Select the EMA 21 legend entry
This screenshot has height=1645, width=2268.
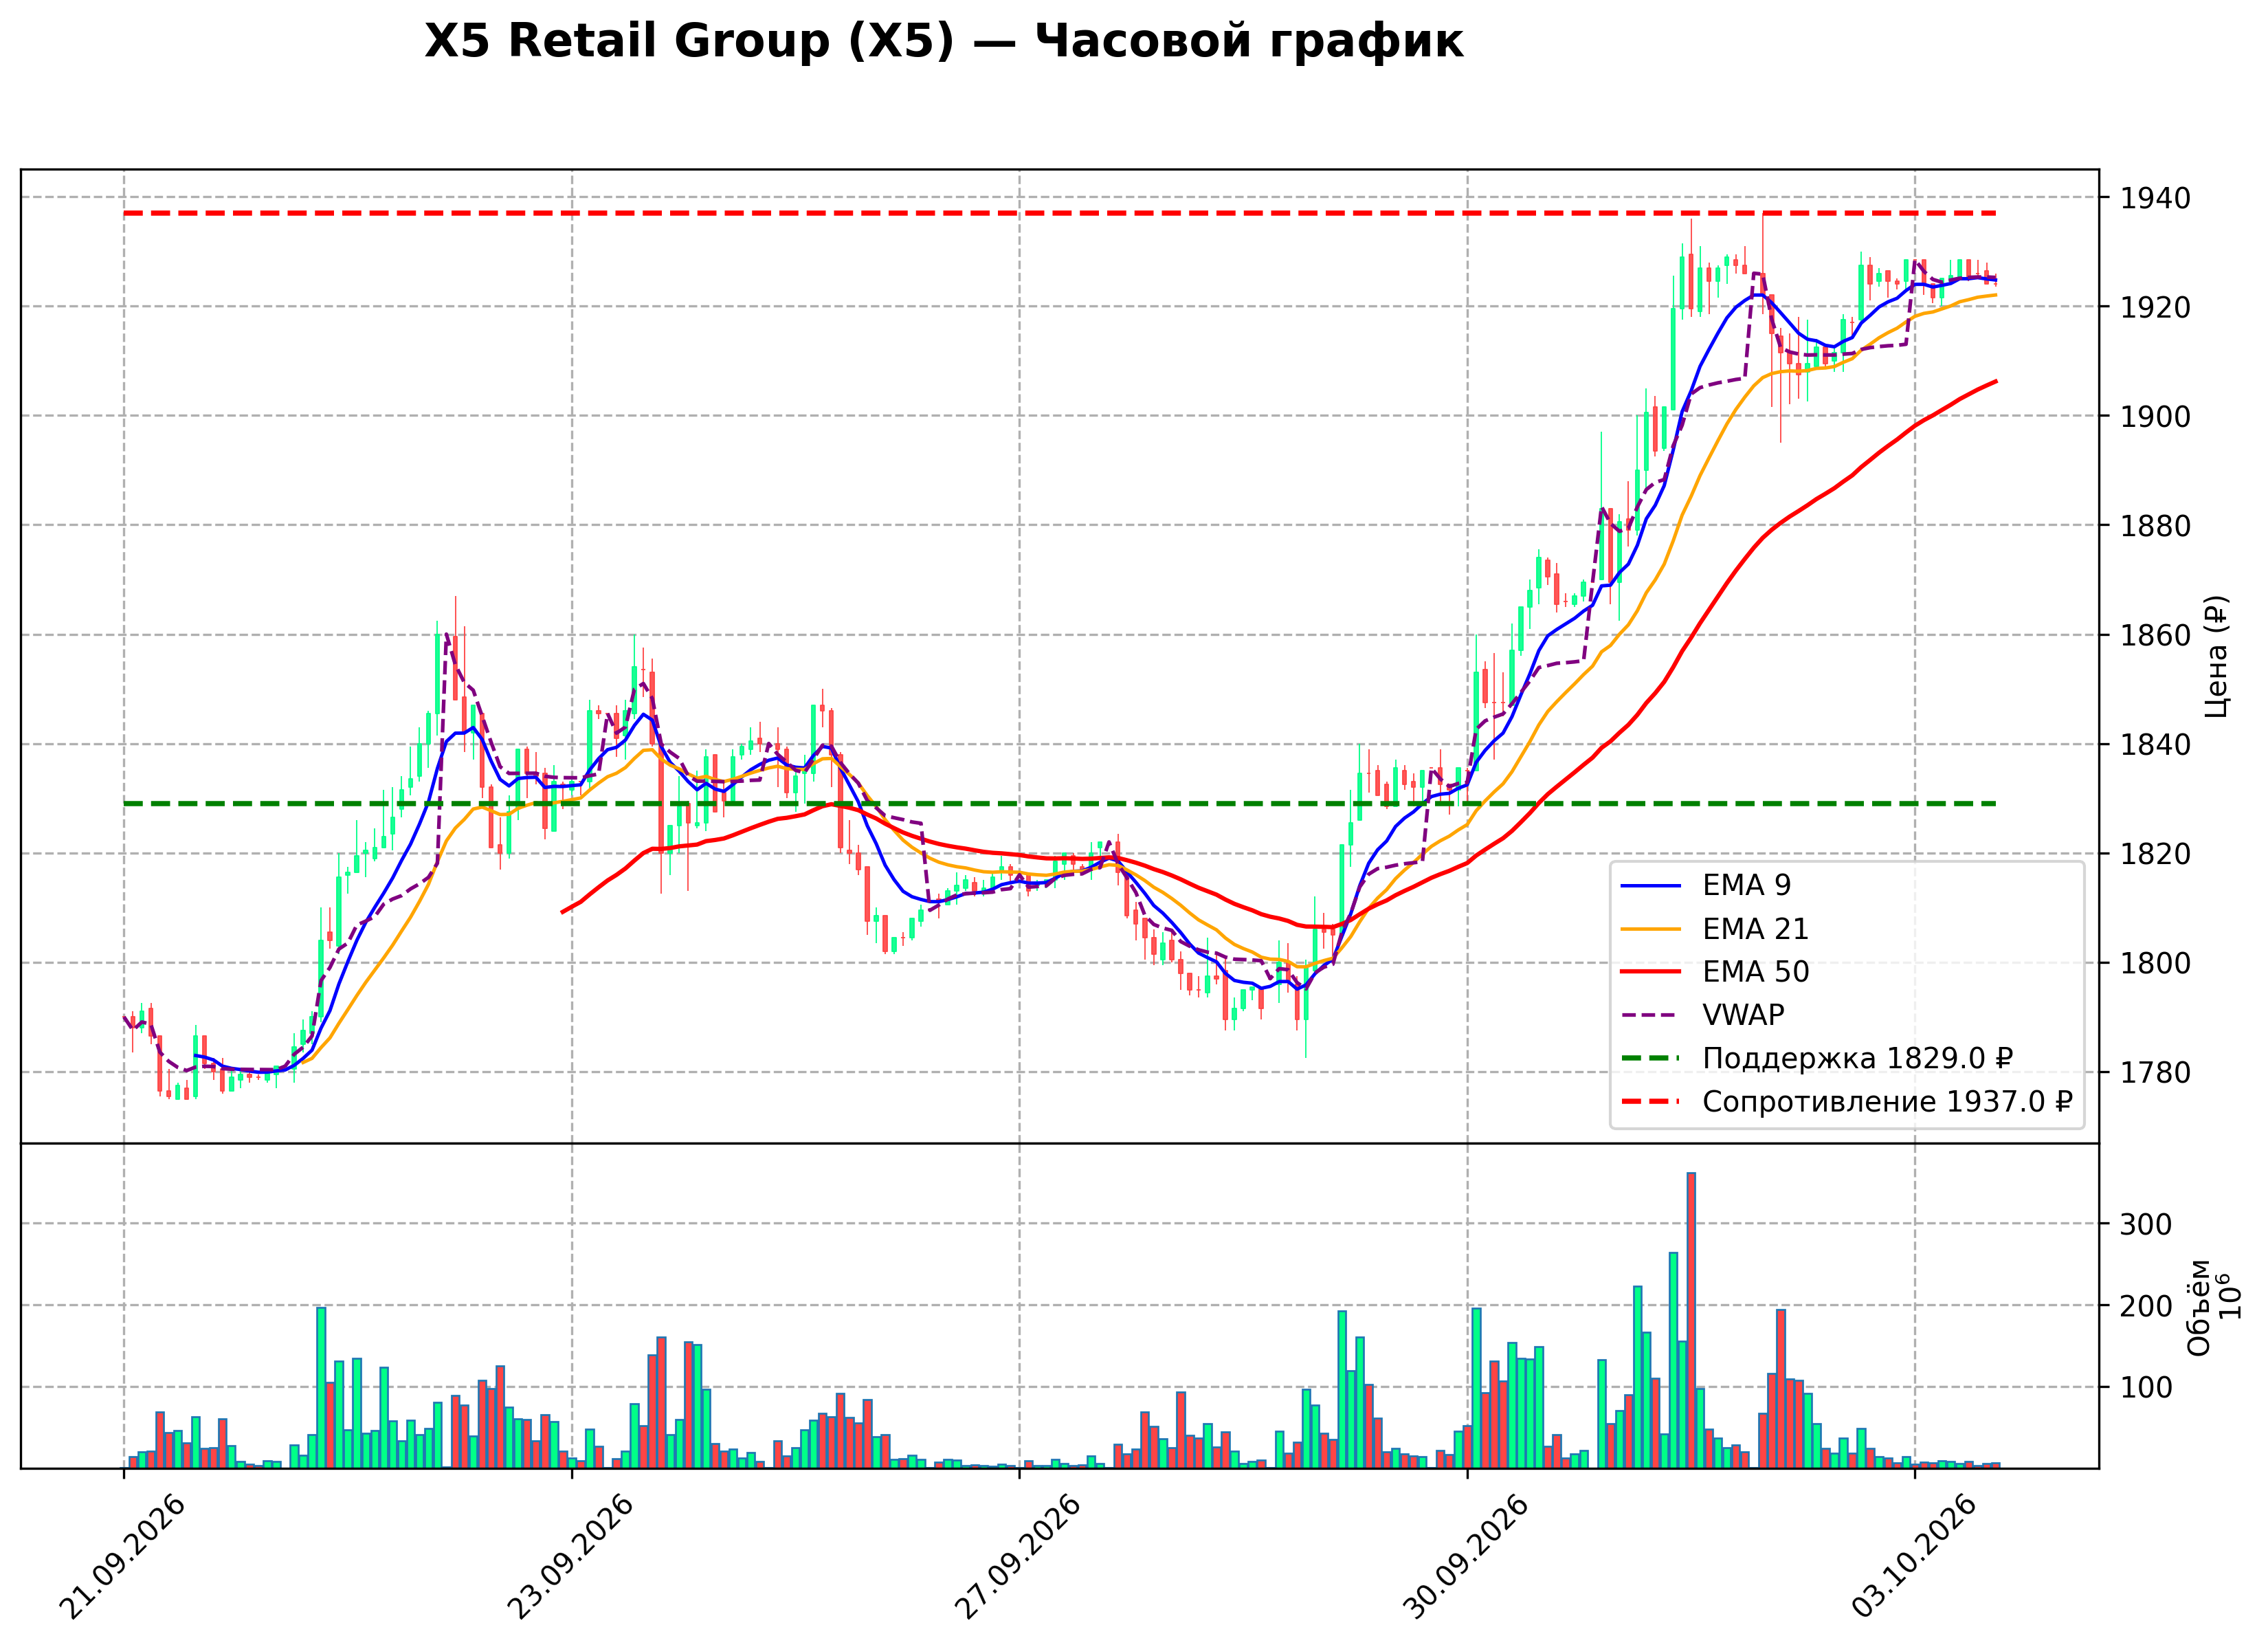pos(1715,929)
